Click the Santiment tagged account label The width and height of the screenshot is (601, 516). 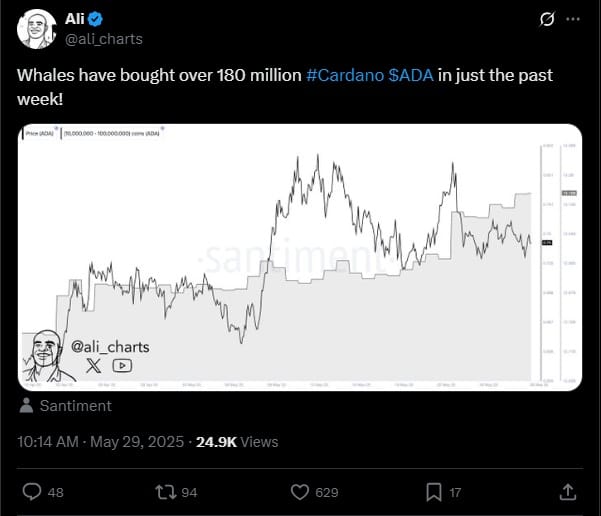(76, 406)
